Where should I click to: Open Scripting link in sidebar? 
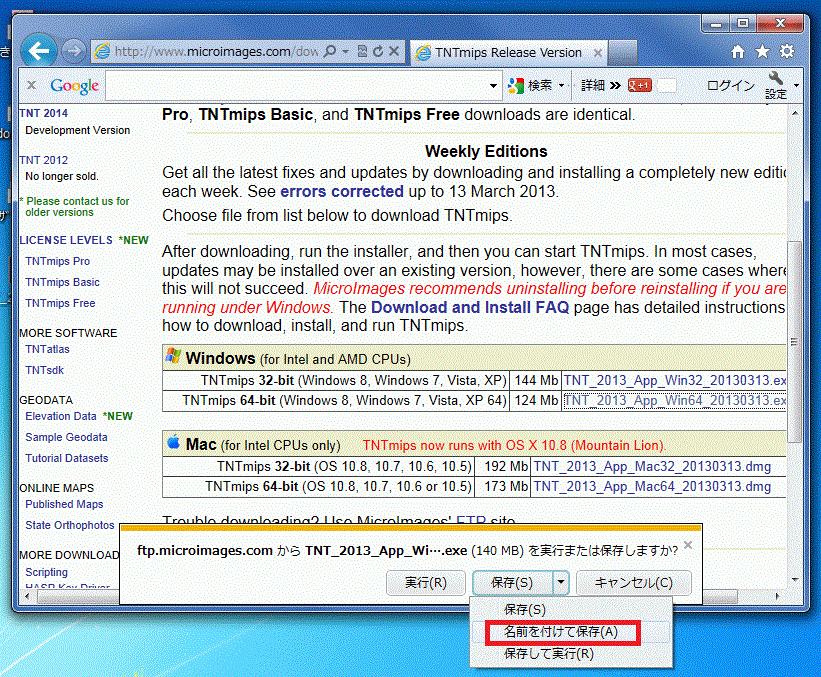(47, 572)
